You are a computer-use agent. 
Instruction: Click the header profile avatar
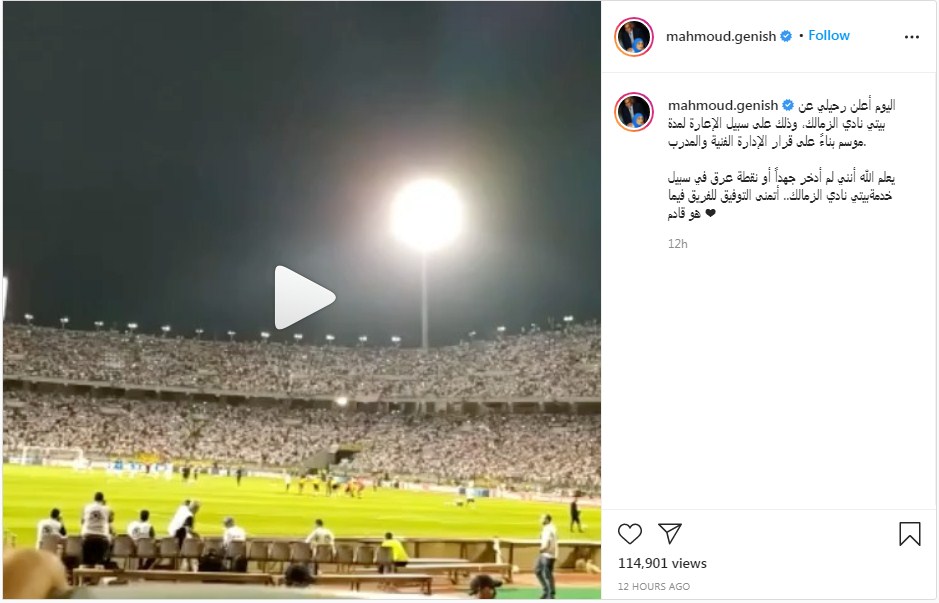point(634,37)
